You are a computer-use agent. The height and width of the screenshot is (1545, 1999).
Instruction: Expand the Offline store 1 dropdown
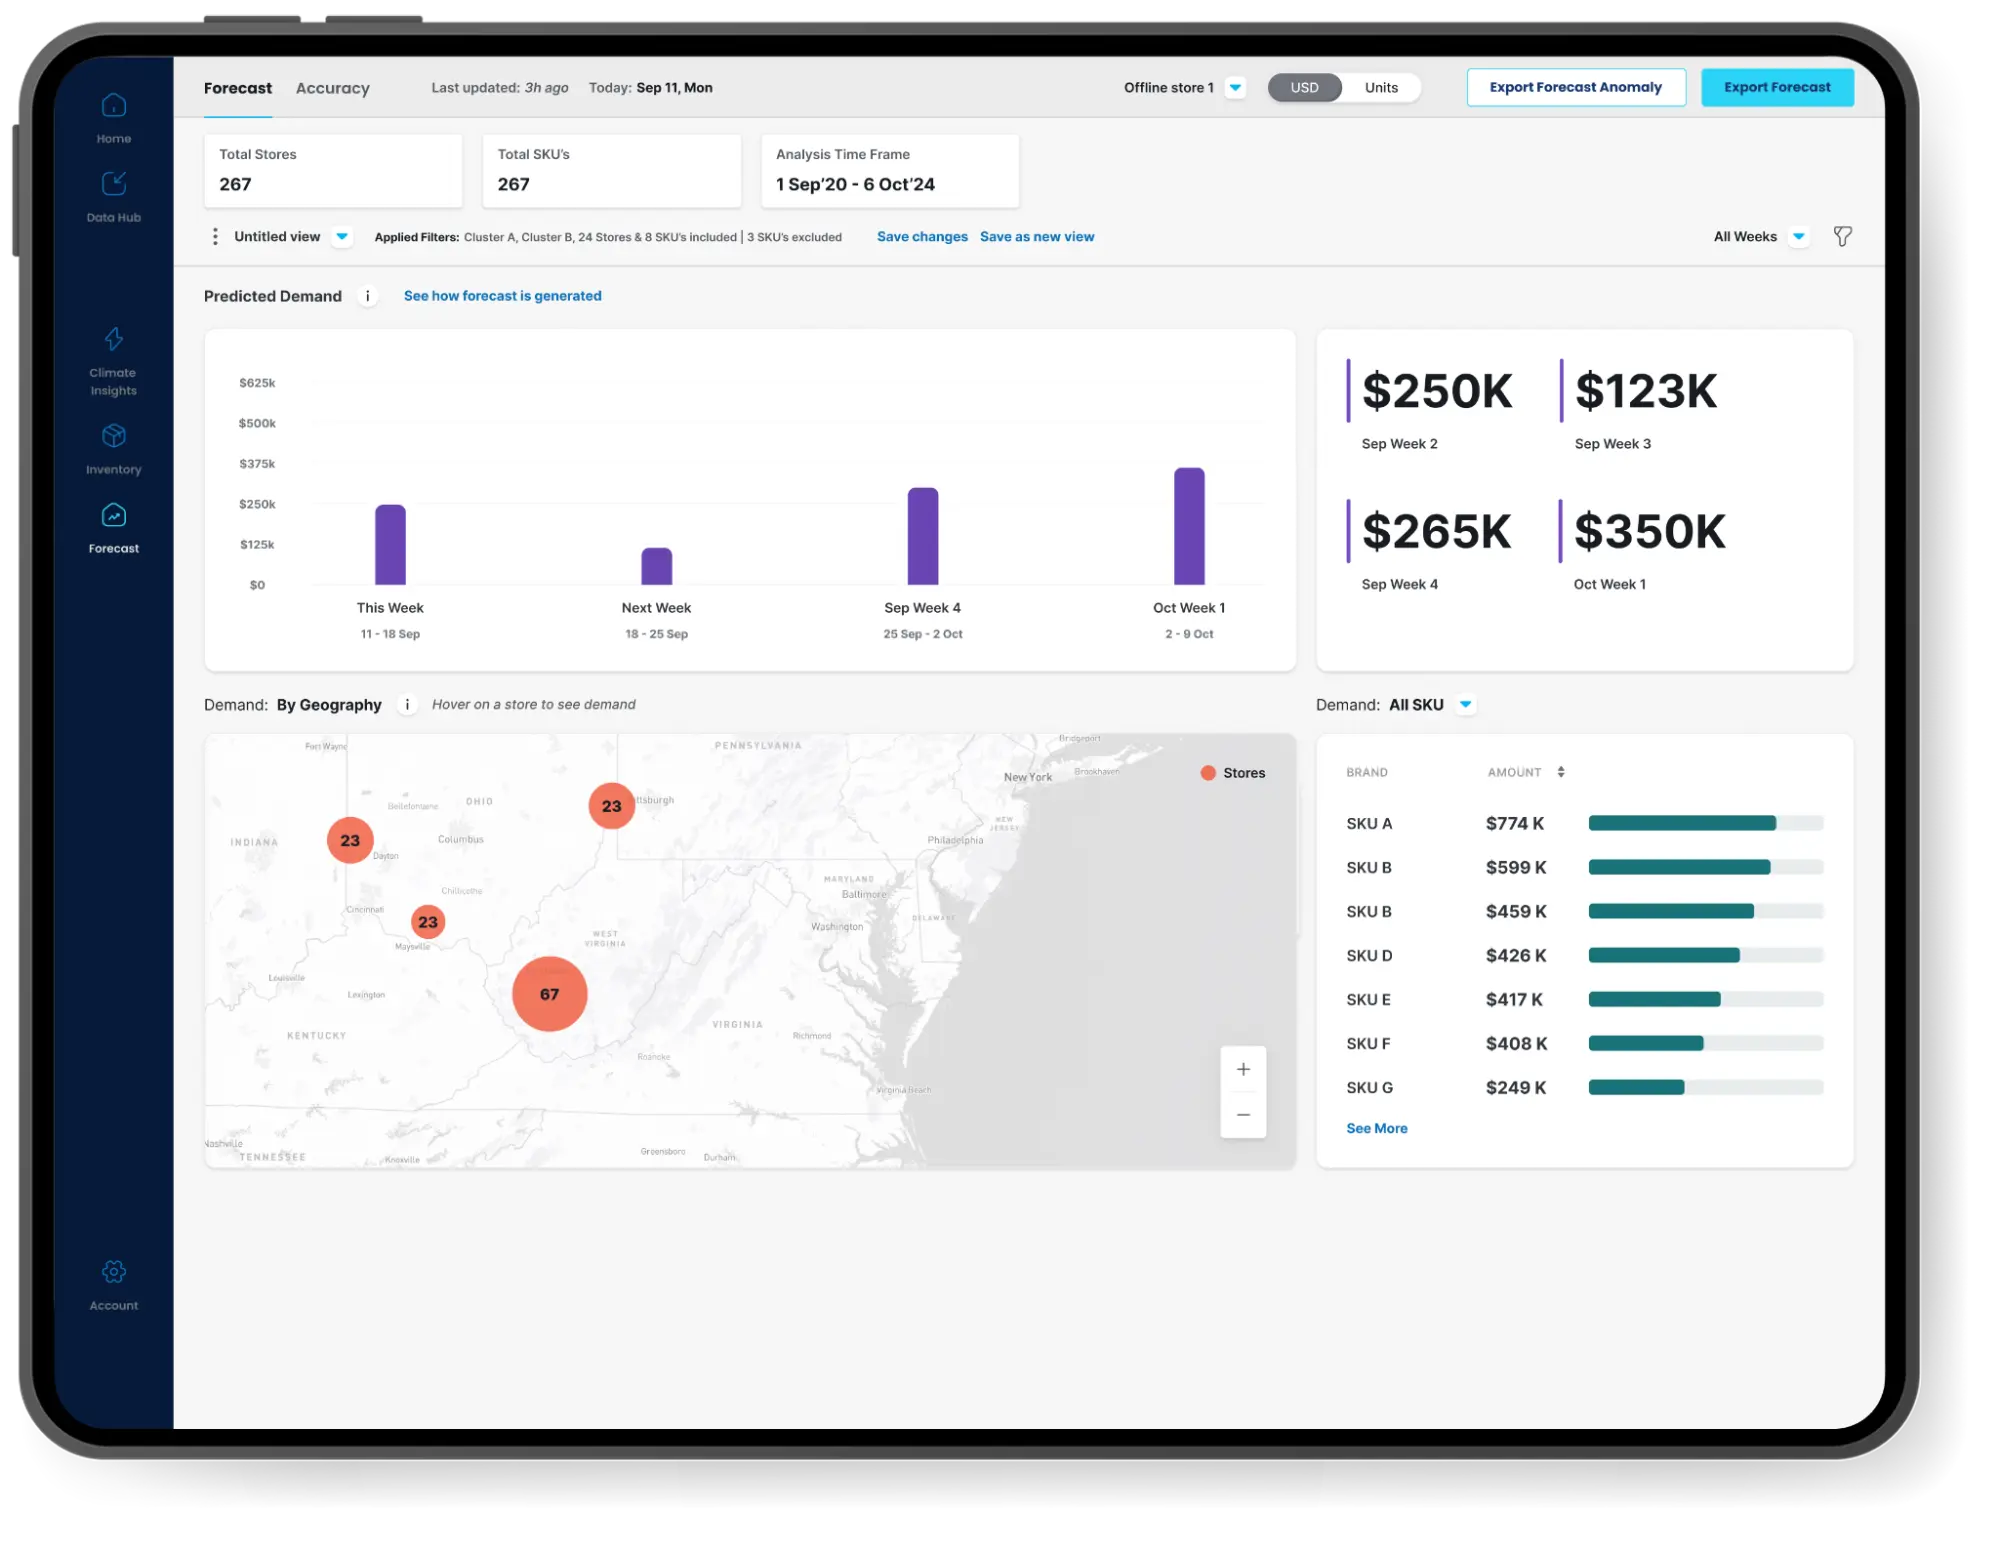click(1235, 88)
